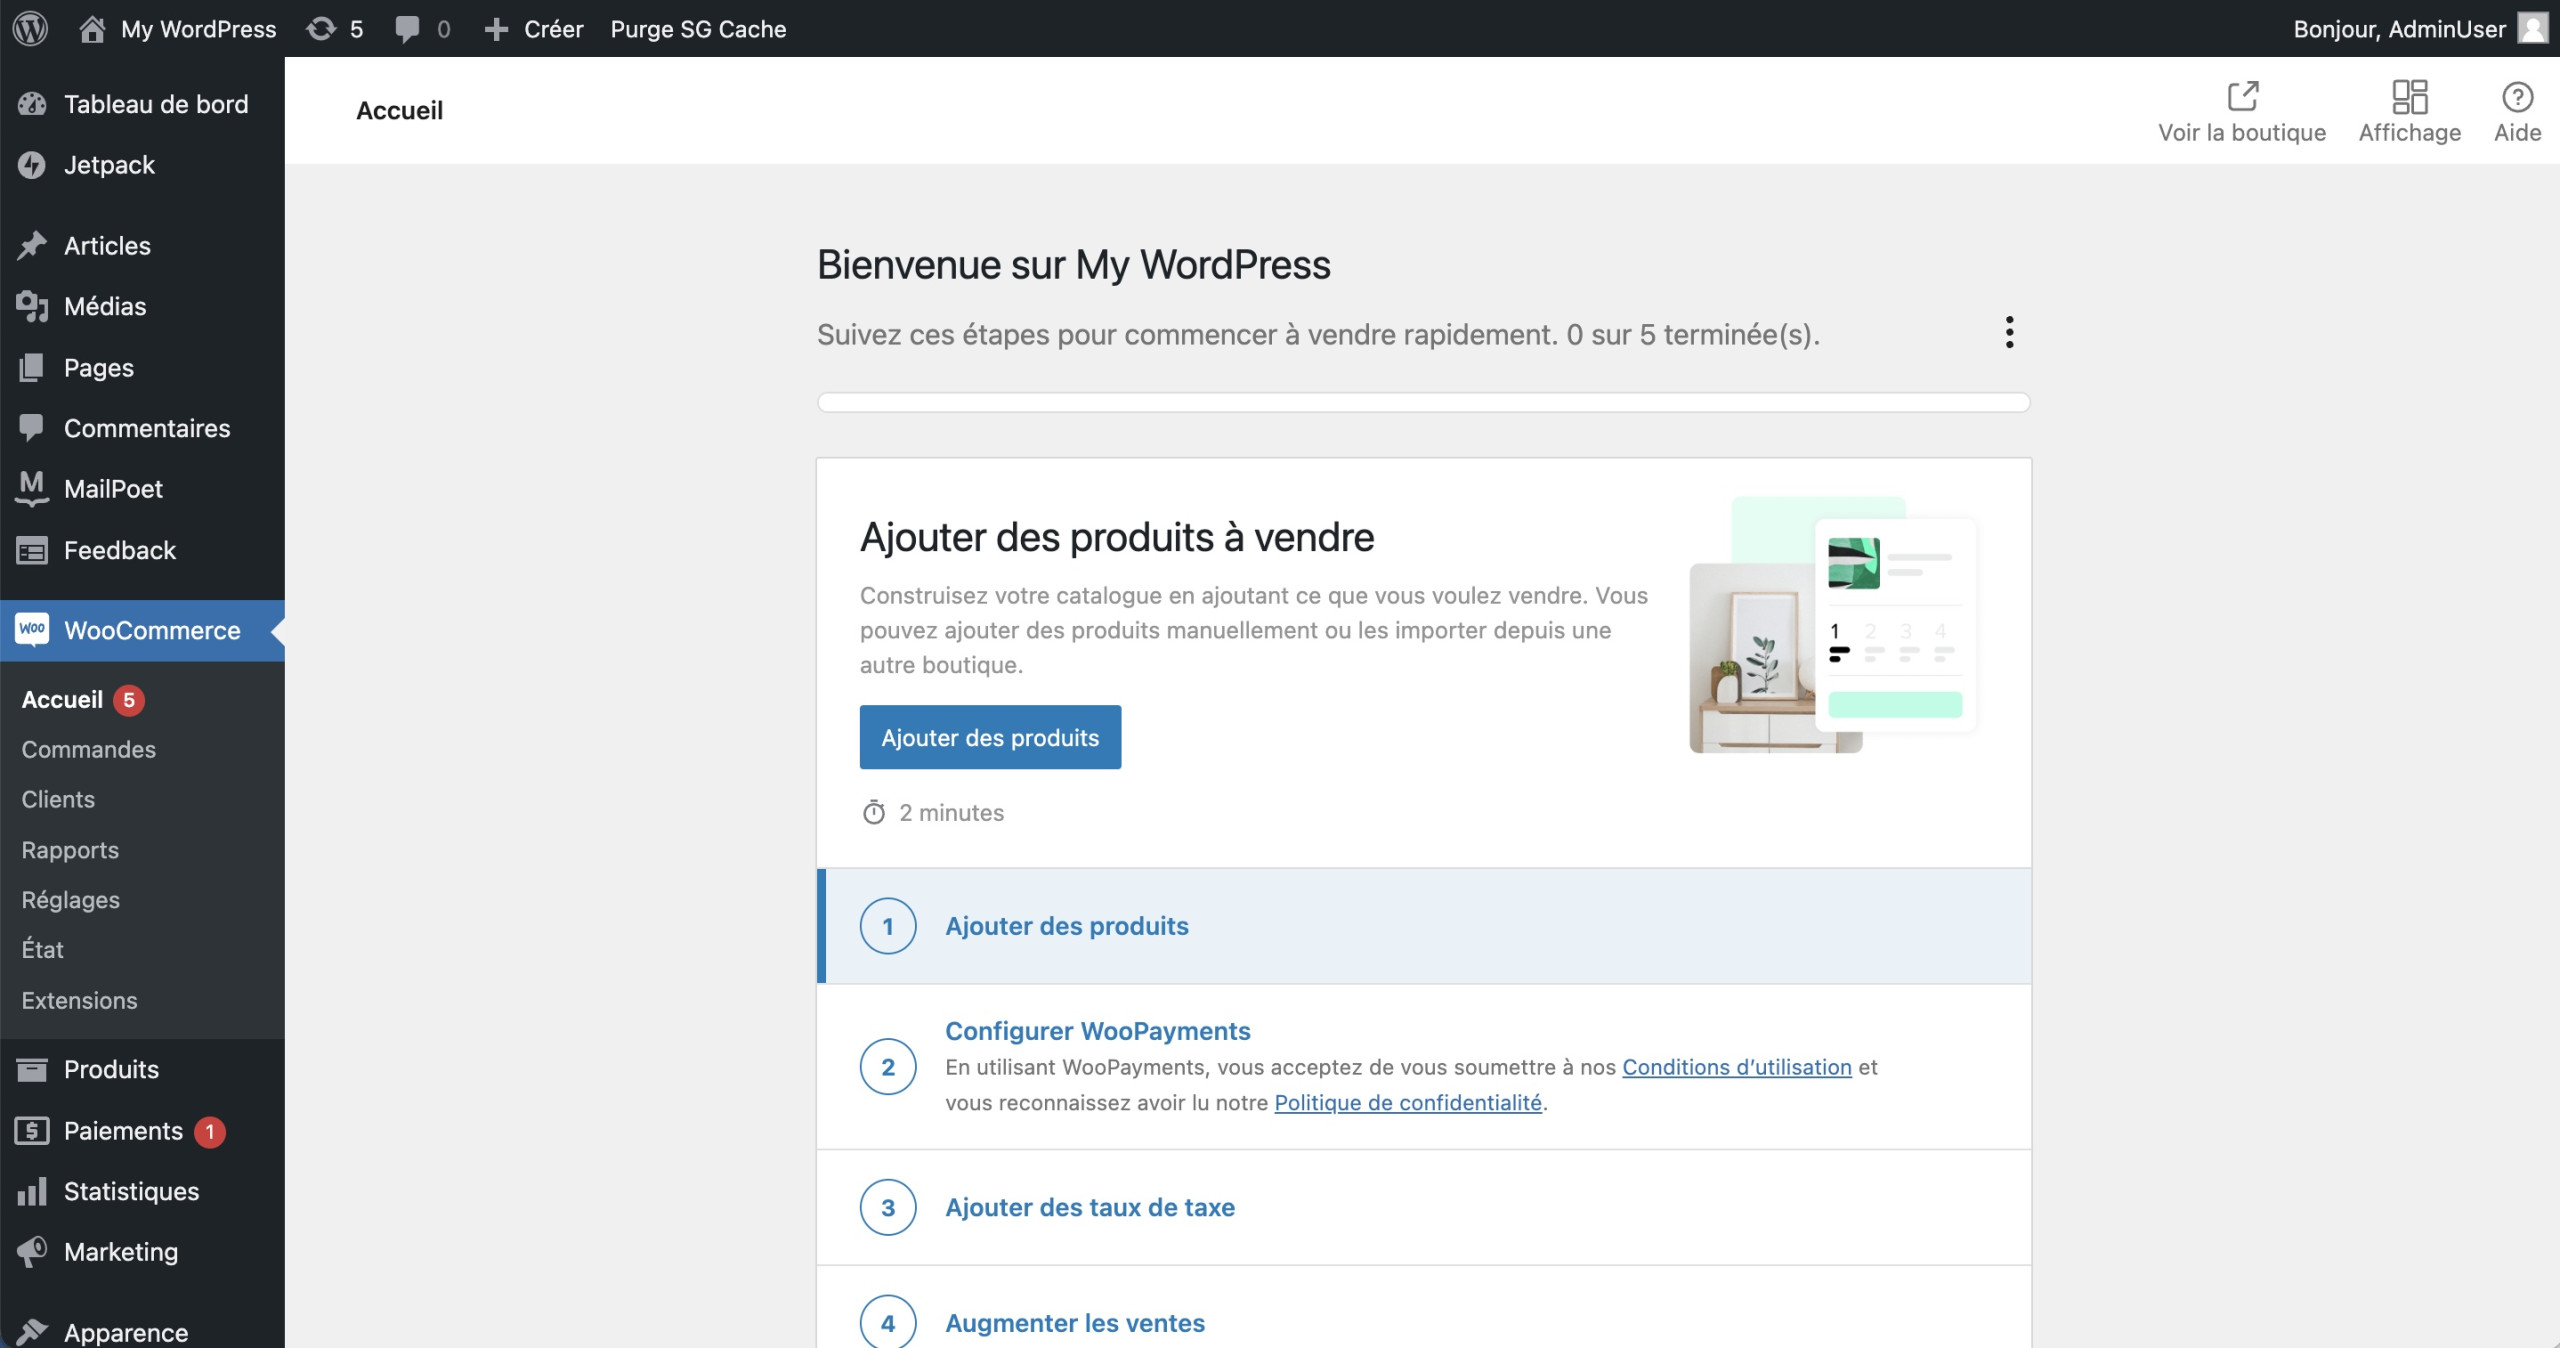Click the Accueil page title in header
This screenshot has width=2560, height=1348.
tap(399, 110)
